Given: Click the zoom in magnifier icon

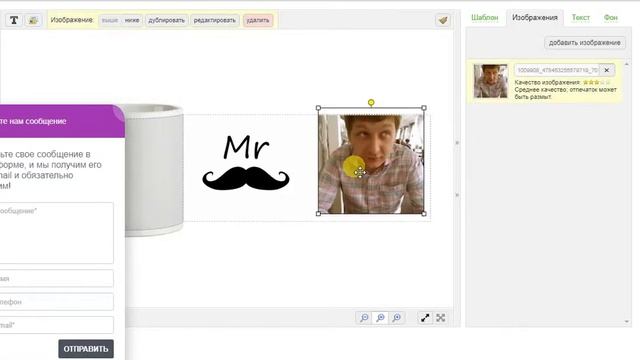Looking at the screenshot, I should pos(396,318).
